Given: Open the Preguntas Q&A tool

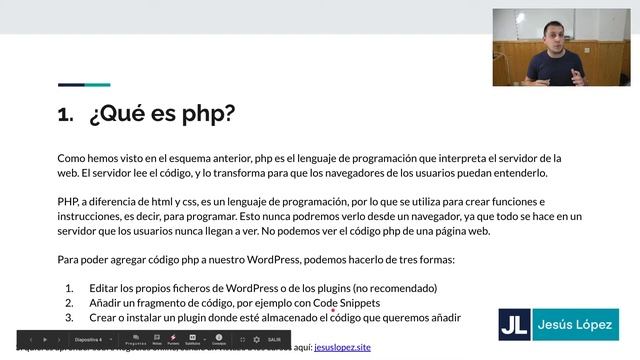Looking at the screenshot, I should click(x=136, y=340).
